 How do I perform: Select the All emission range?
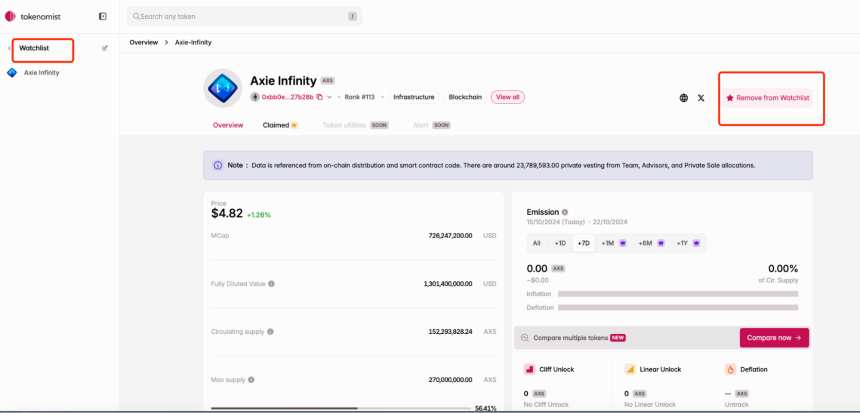536,243
